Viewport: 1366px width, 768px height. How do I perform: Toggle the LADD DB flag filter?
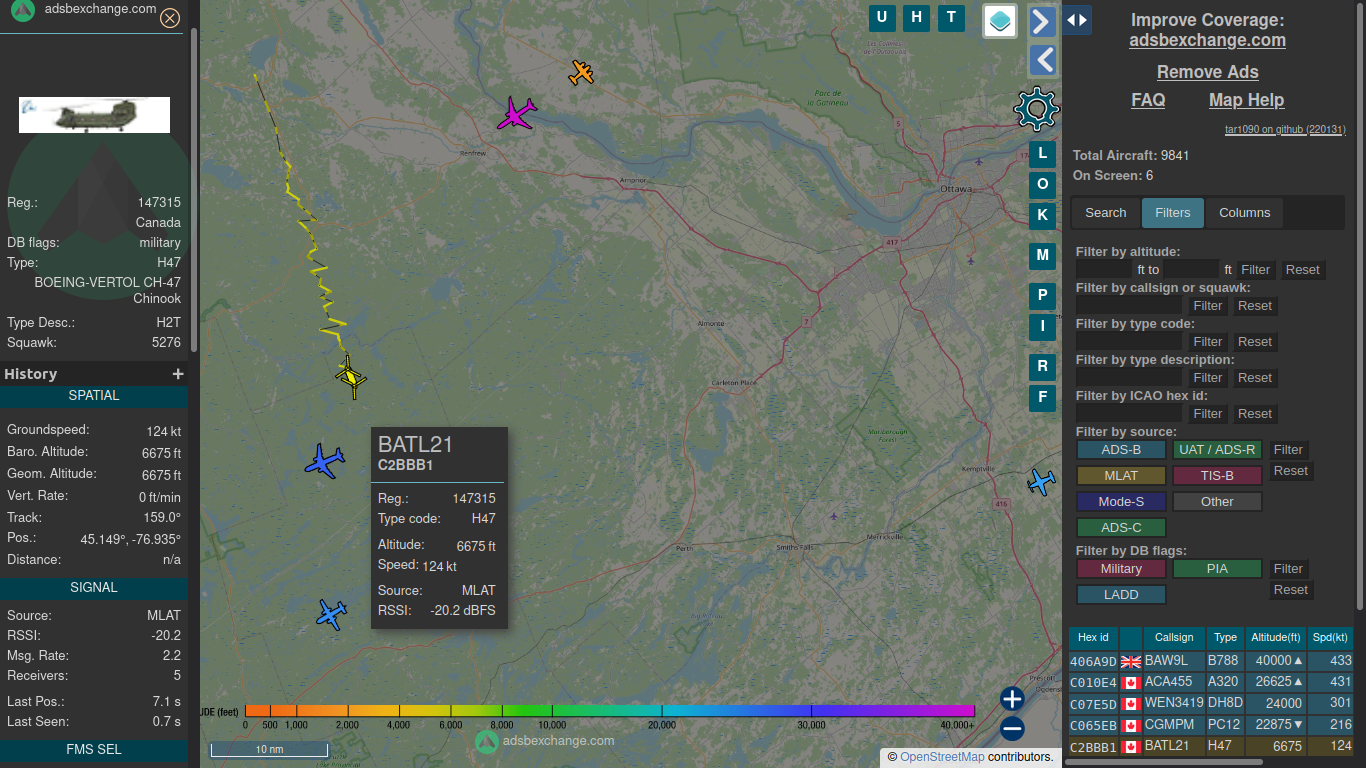tap(1121, 595)
